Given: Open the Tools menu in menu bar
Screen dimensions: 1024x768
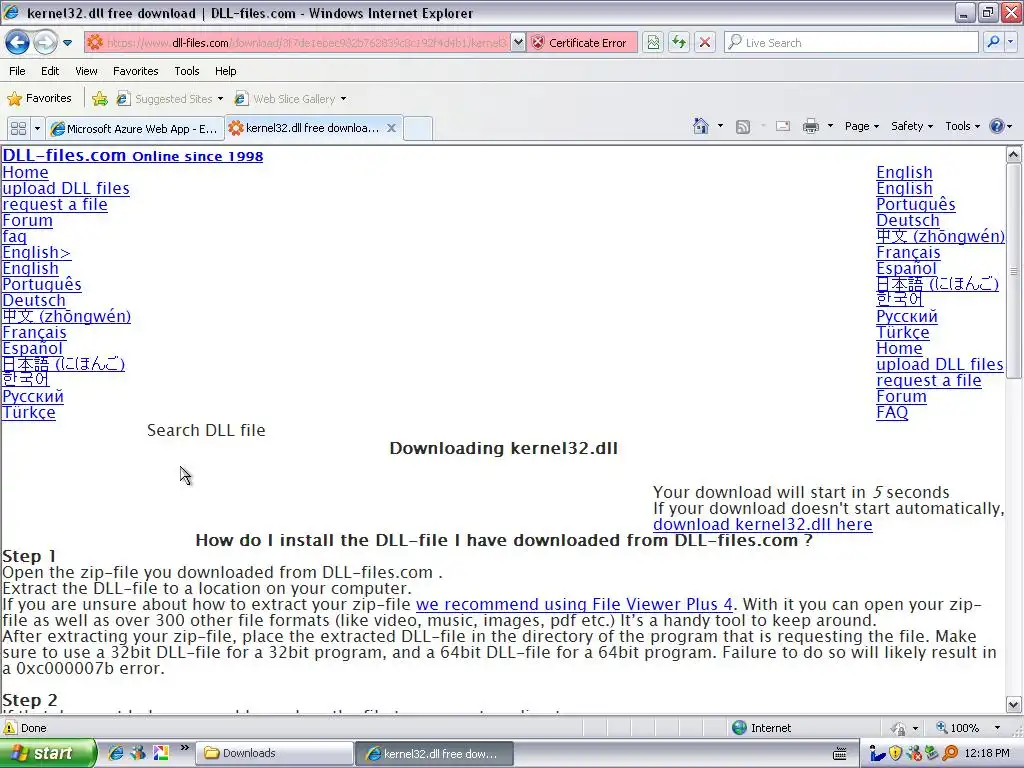Looking at the screenshot, I should click(187, 71).
